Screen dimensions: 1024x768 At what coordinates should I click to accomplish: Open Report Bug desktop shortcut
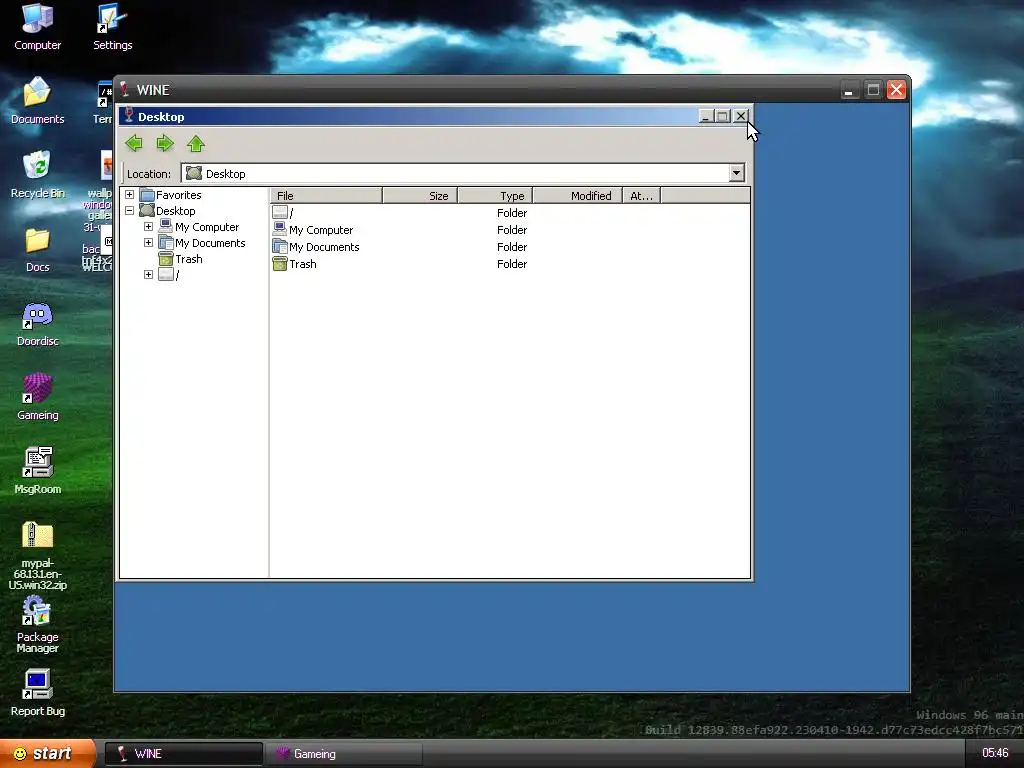(x=37, y=694)
